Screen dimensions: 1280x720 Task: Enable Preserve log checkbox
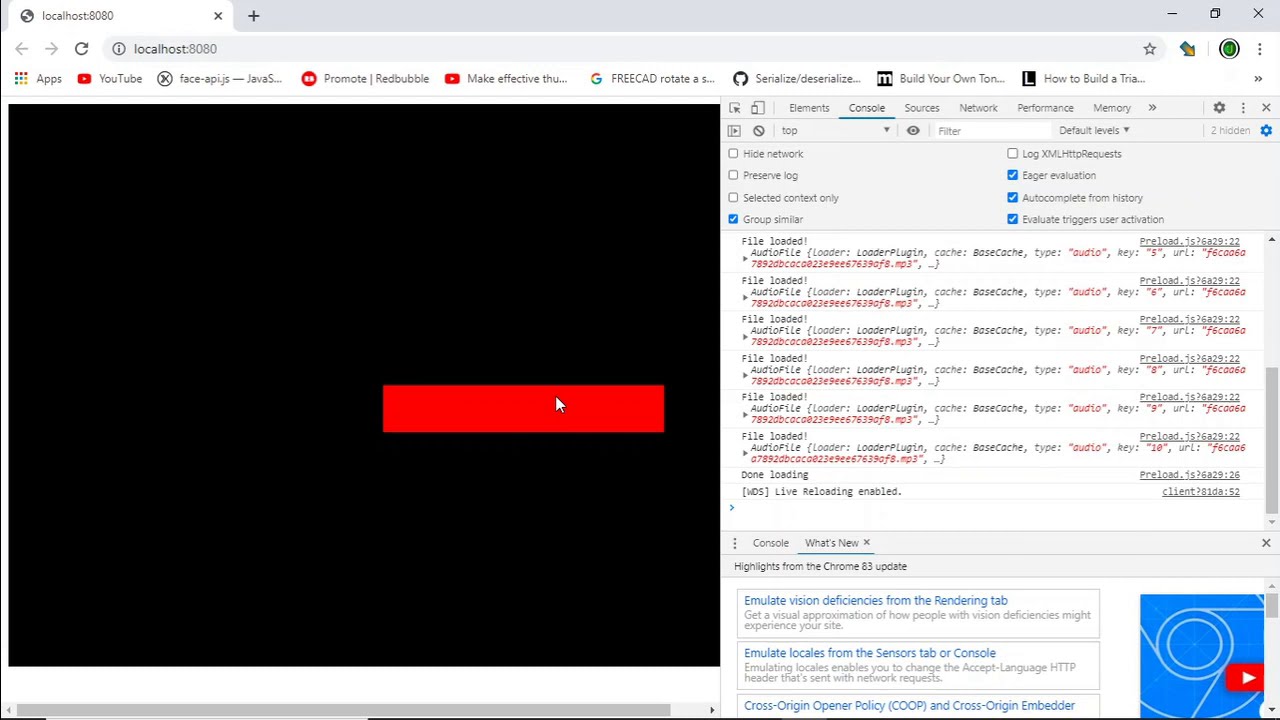[733, 176]
